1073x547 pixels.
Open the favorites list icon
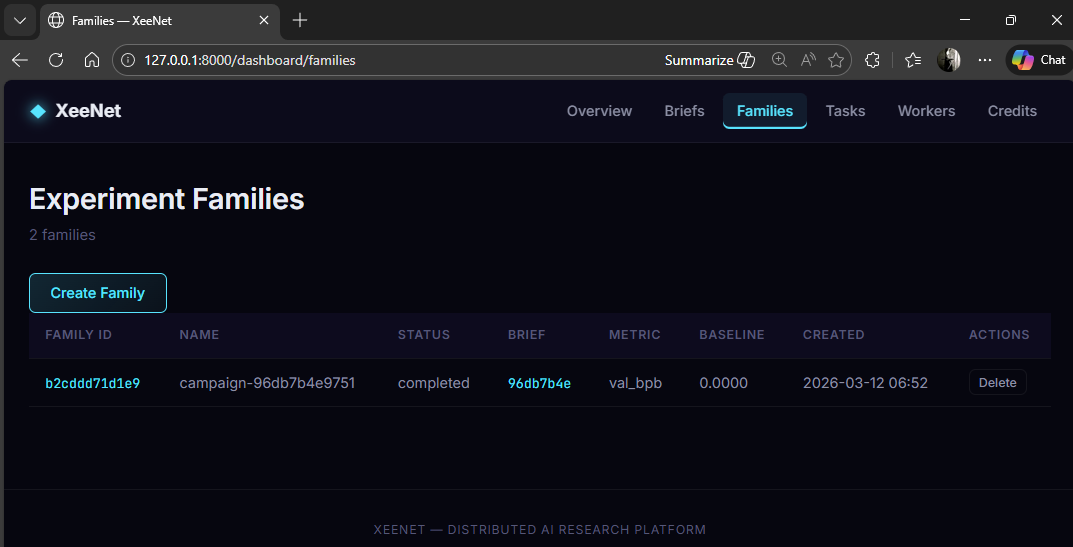(912, 60)
